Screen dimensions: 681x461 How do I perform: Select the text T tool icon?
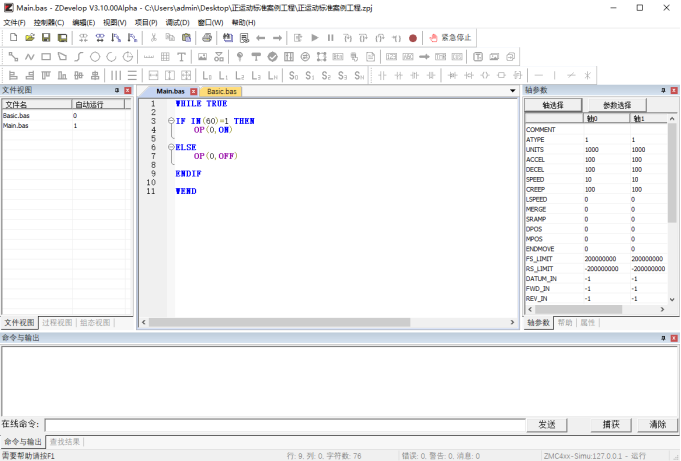tap(182, 56)
